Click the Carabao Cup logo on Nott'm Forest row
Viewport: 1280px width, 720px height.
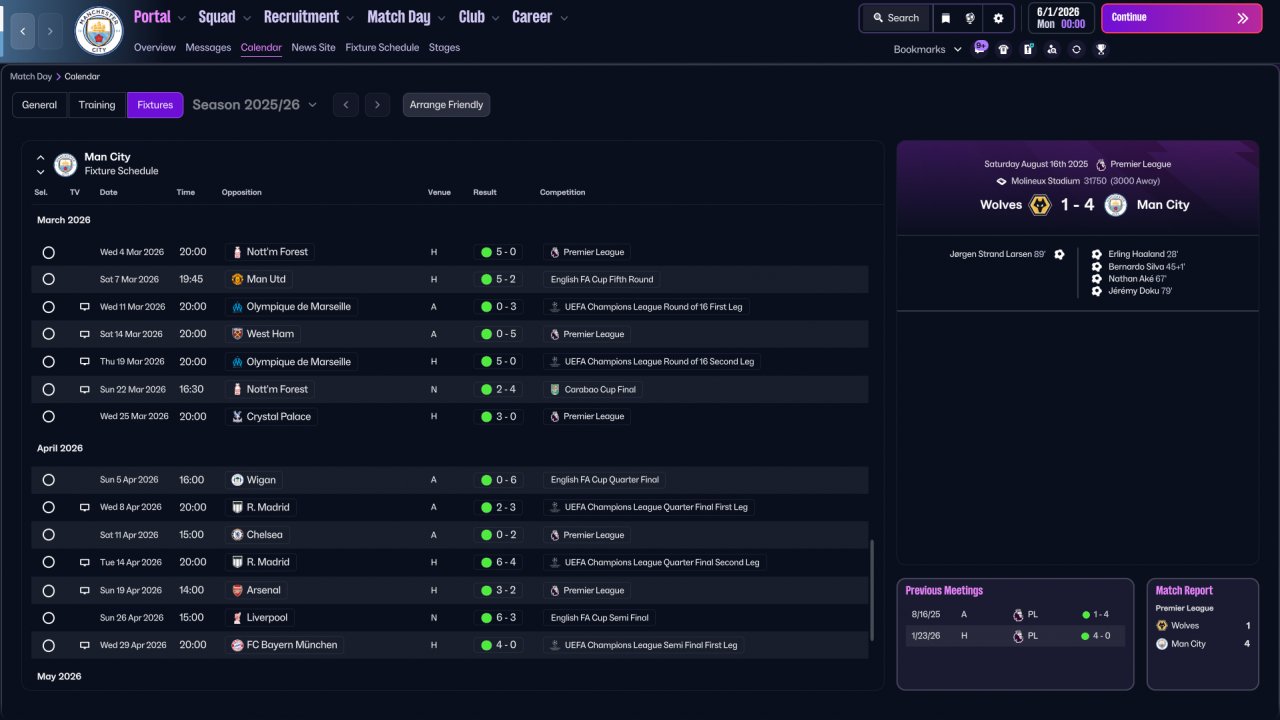coord(555,389)
